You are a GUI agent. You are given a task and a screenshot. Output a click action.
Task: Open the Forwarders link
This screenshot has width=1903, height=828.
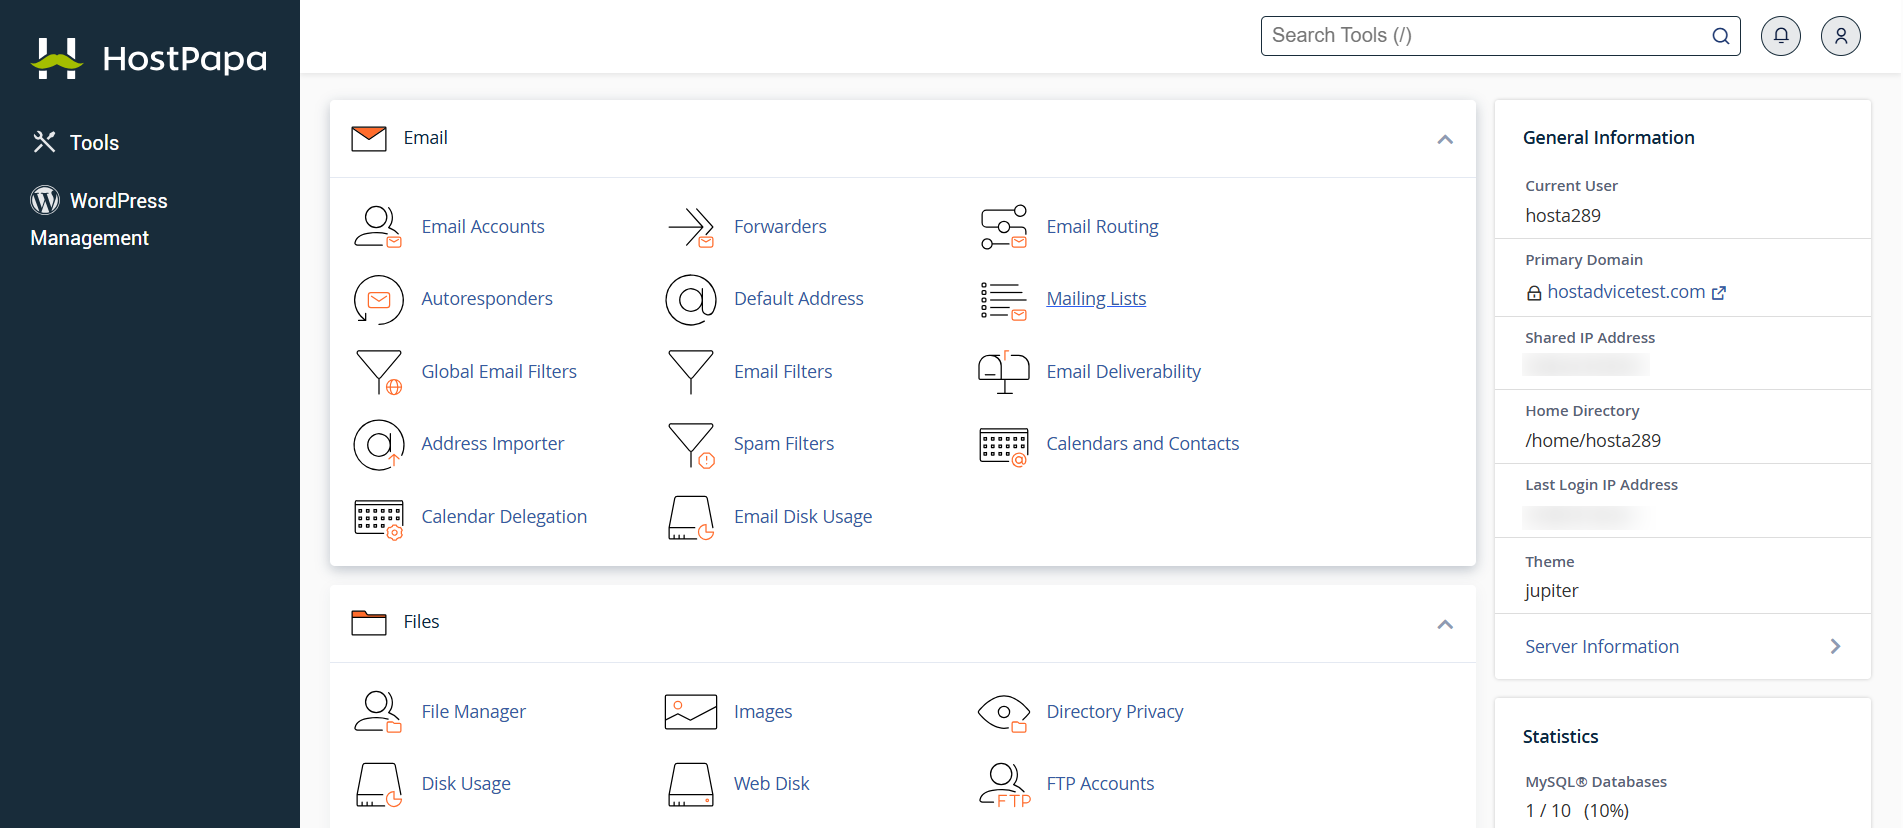[x=780, y=227]
